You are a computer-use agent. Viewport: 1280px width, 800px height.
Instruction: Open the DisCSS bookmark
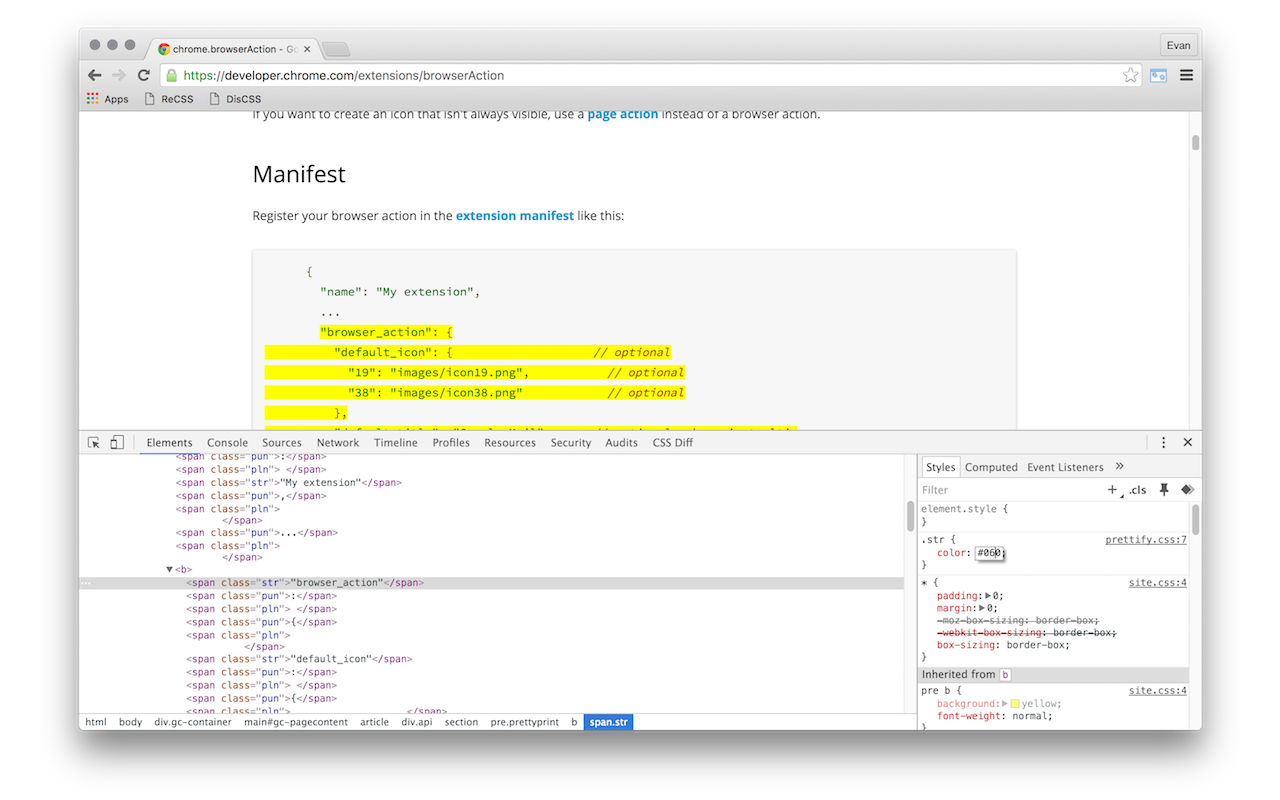tap(235, 99)
